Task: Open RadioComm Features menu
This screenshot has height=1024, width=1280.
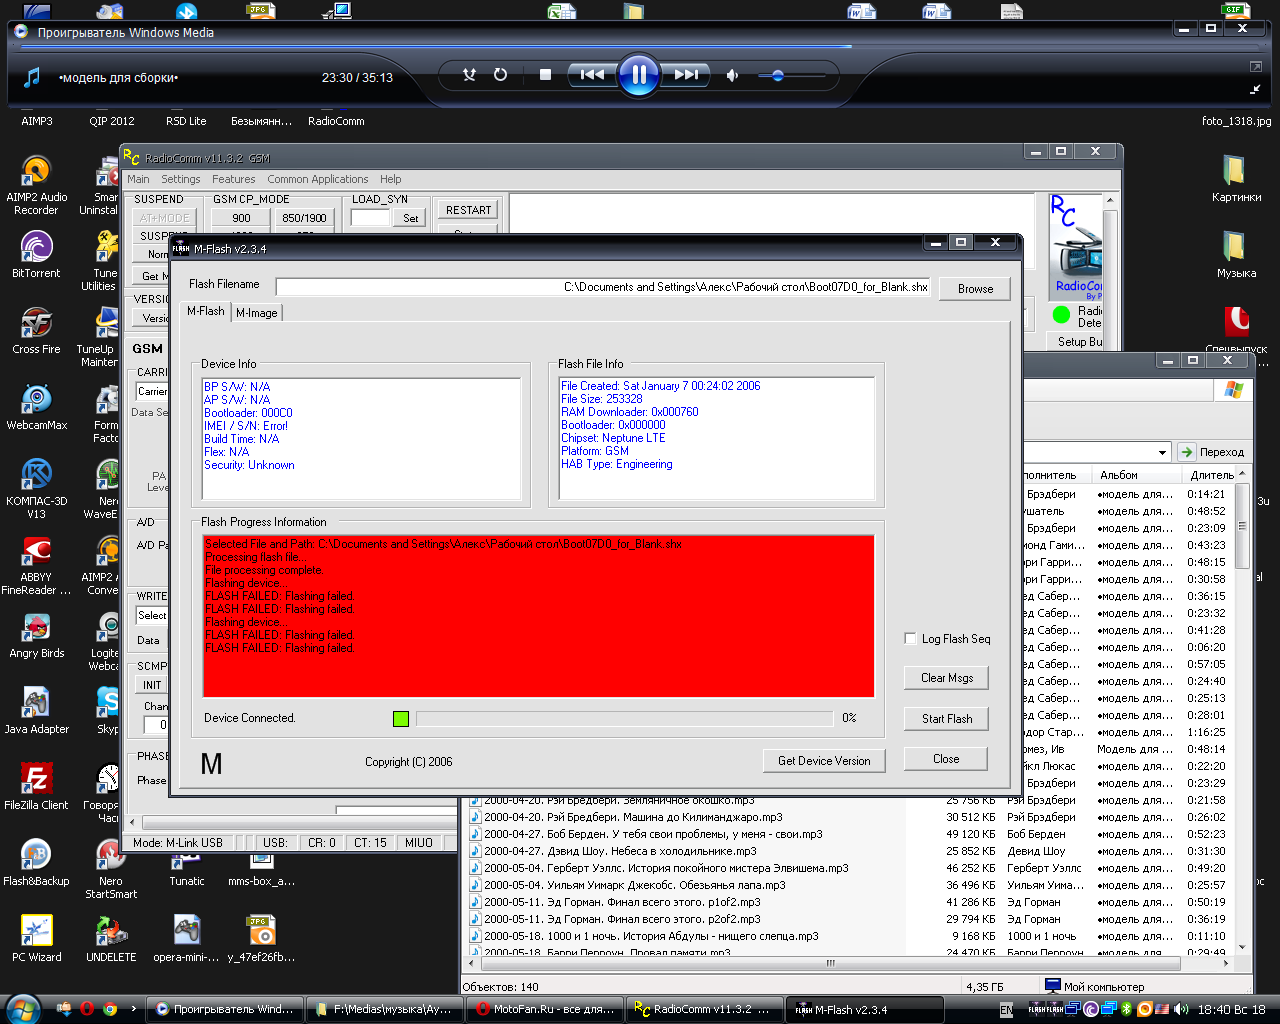Action: pos(233,179)
